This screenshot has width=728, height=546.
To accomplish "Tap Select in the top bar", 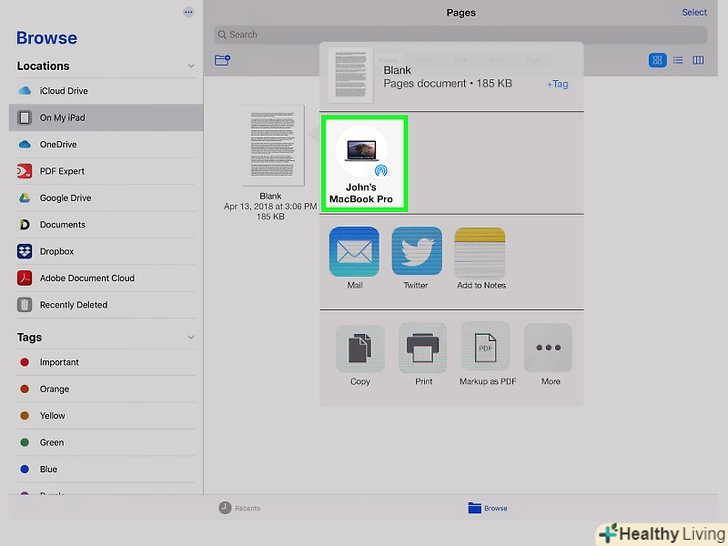I will tap(694, 13).
